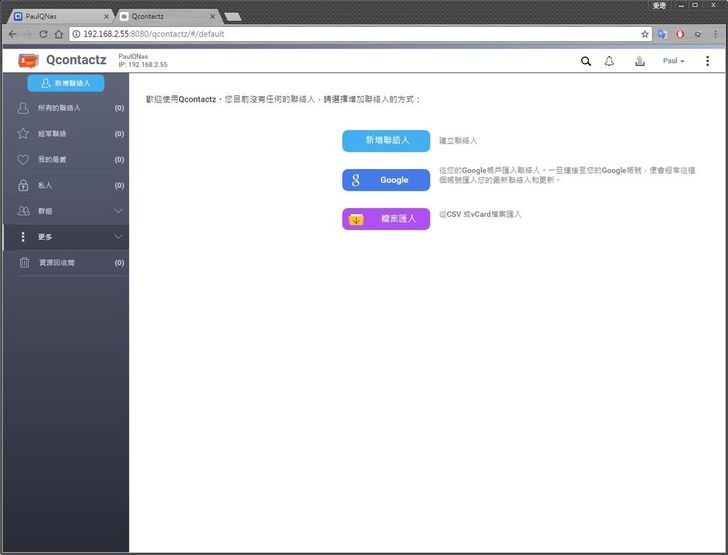
Task: Select 所有的聯絡人 in the sidebar
Action: click(x=59, y=107)
